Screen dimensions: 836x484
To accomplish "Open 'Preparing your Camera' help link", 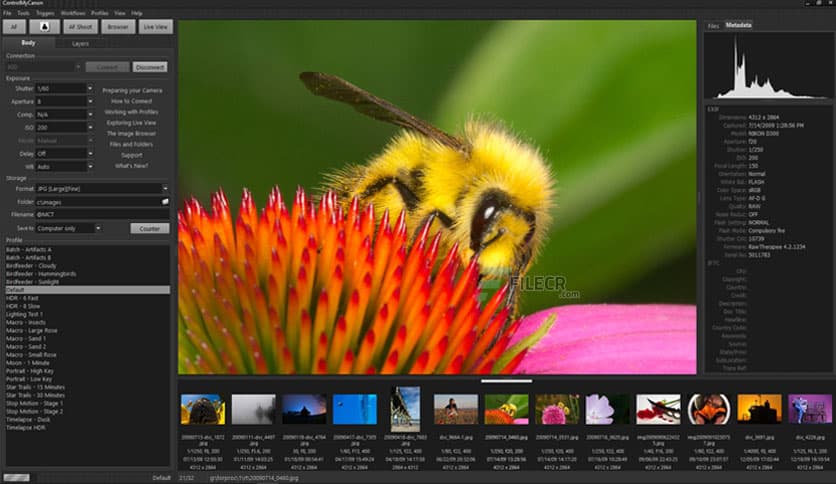I will (132, 91).
